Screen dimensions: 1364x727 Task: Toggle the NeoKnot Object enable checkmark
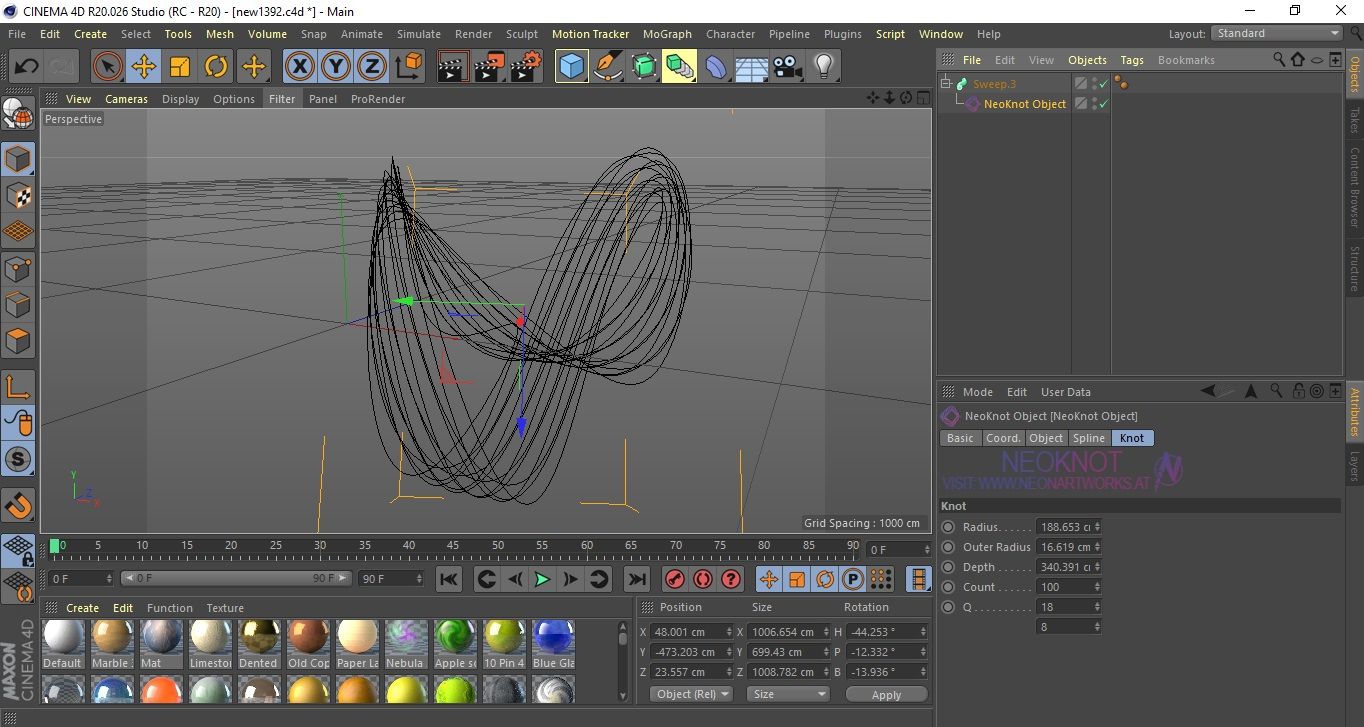(x=1104, y=104)
